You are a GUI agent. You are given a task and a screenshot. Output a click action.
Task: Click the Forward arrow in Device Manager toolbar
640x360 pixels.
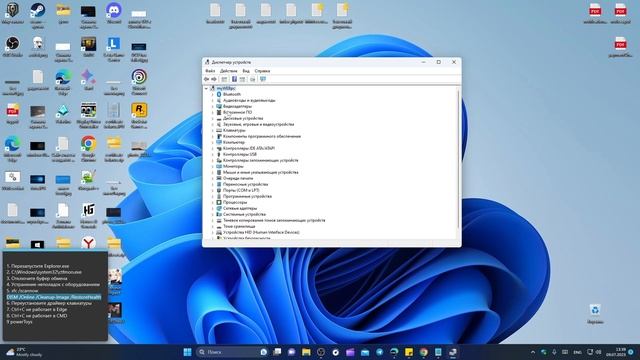pos(213,79)
